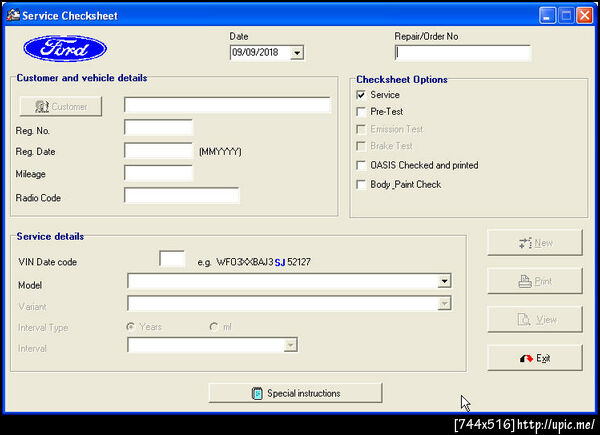
Task: Click the Checksheet Options heading
Action: point(402,80)
